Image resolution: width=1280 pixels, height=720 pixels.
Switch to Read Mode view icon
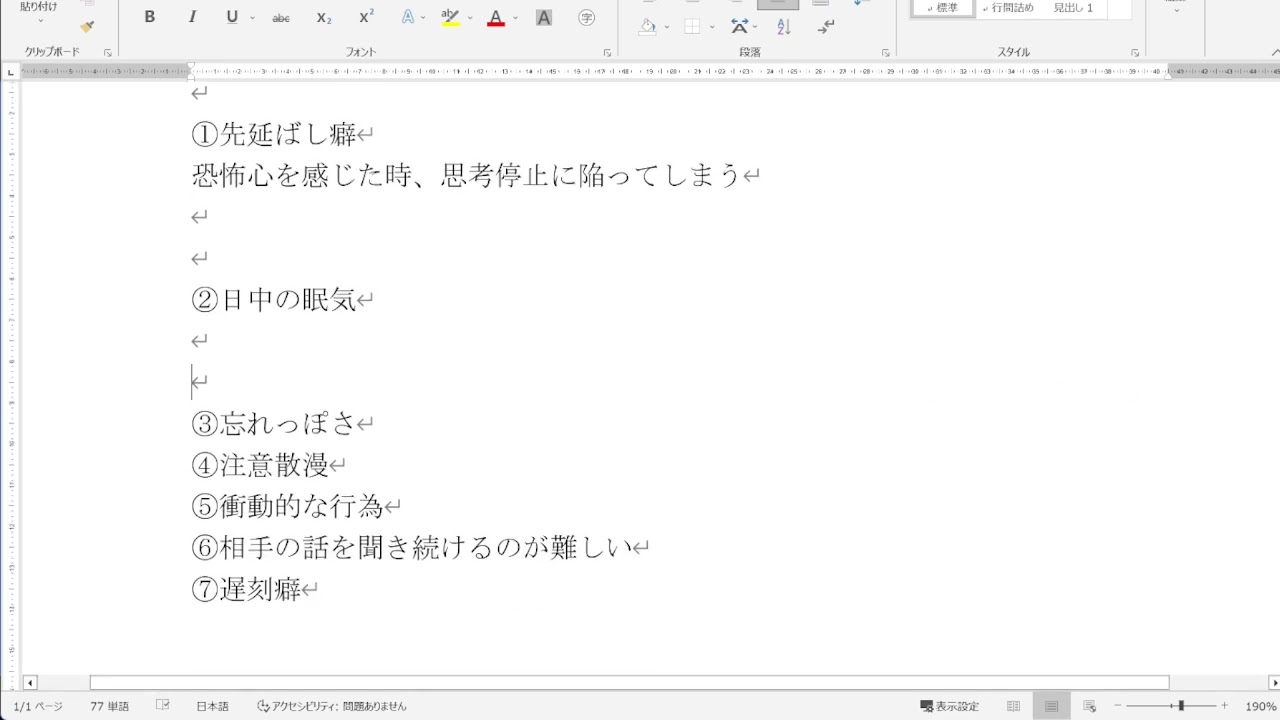click(x=1014, y=706)
